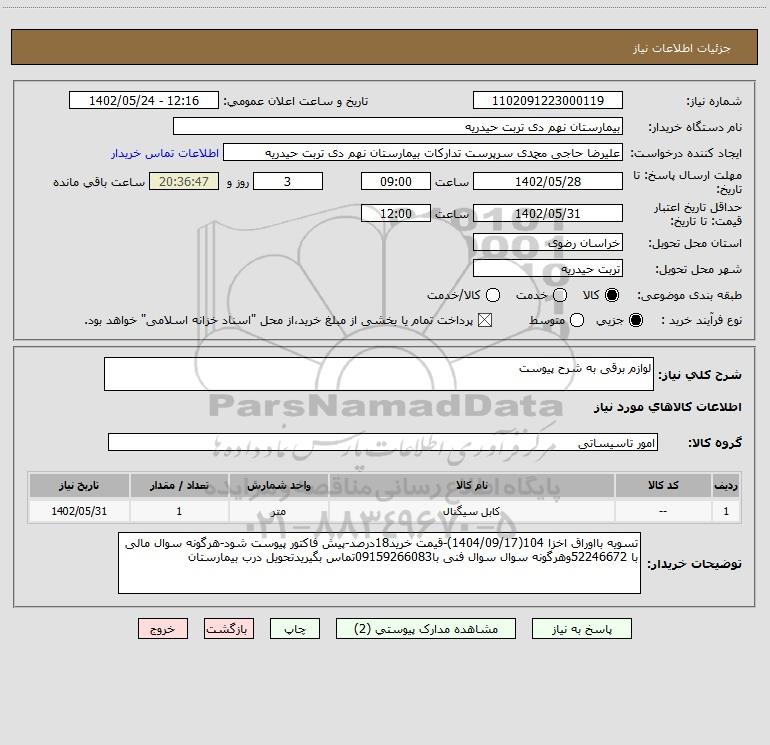Click the response deadline date 1402/05/28 field
Screen dimensions: 770x745
(548, 181)
